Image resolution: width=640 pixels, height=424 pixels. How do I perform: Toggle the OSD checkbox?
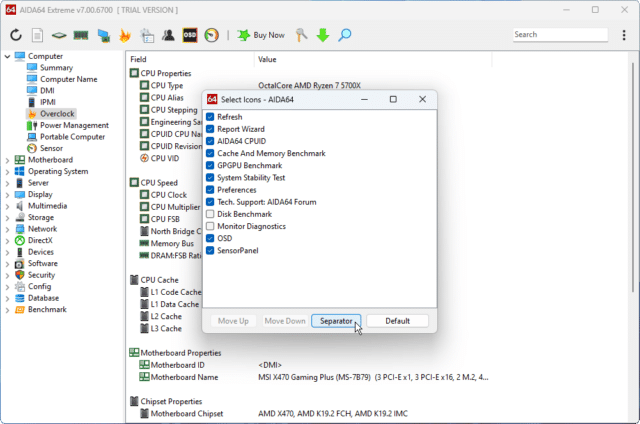click(210, 238)
